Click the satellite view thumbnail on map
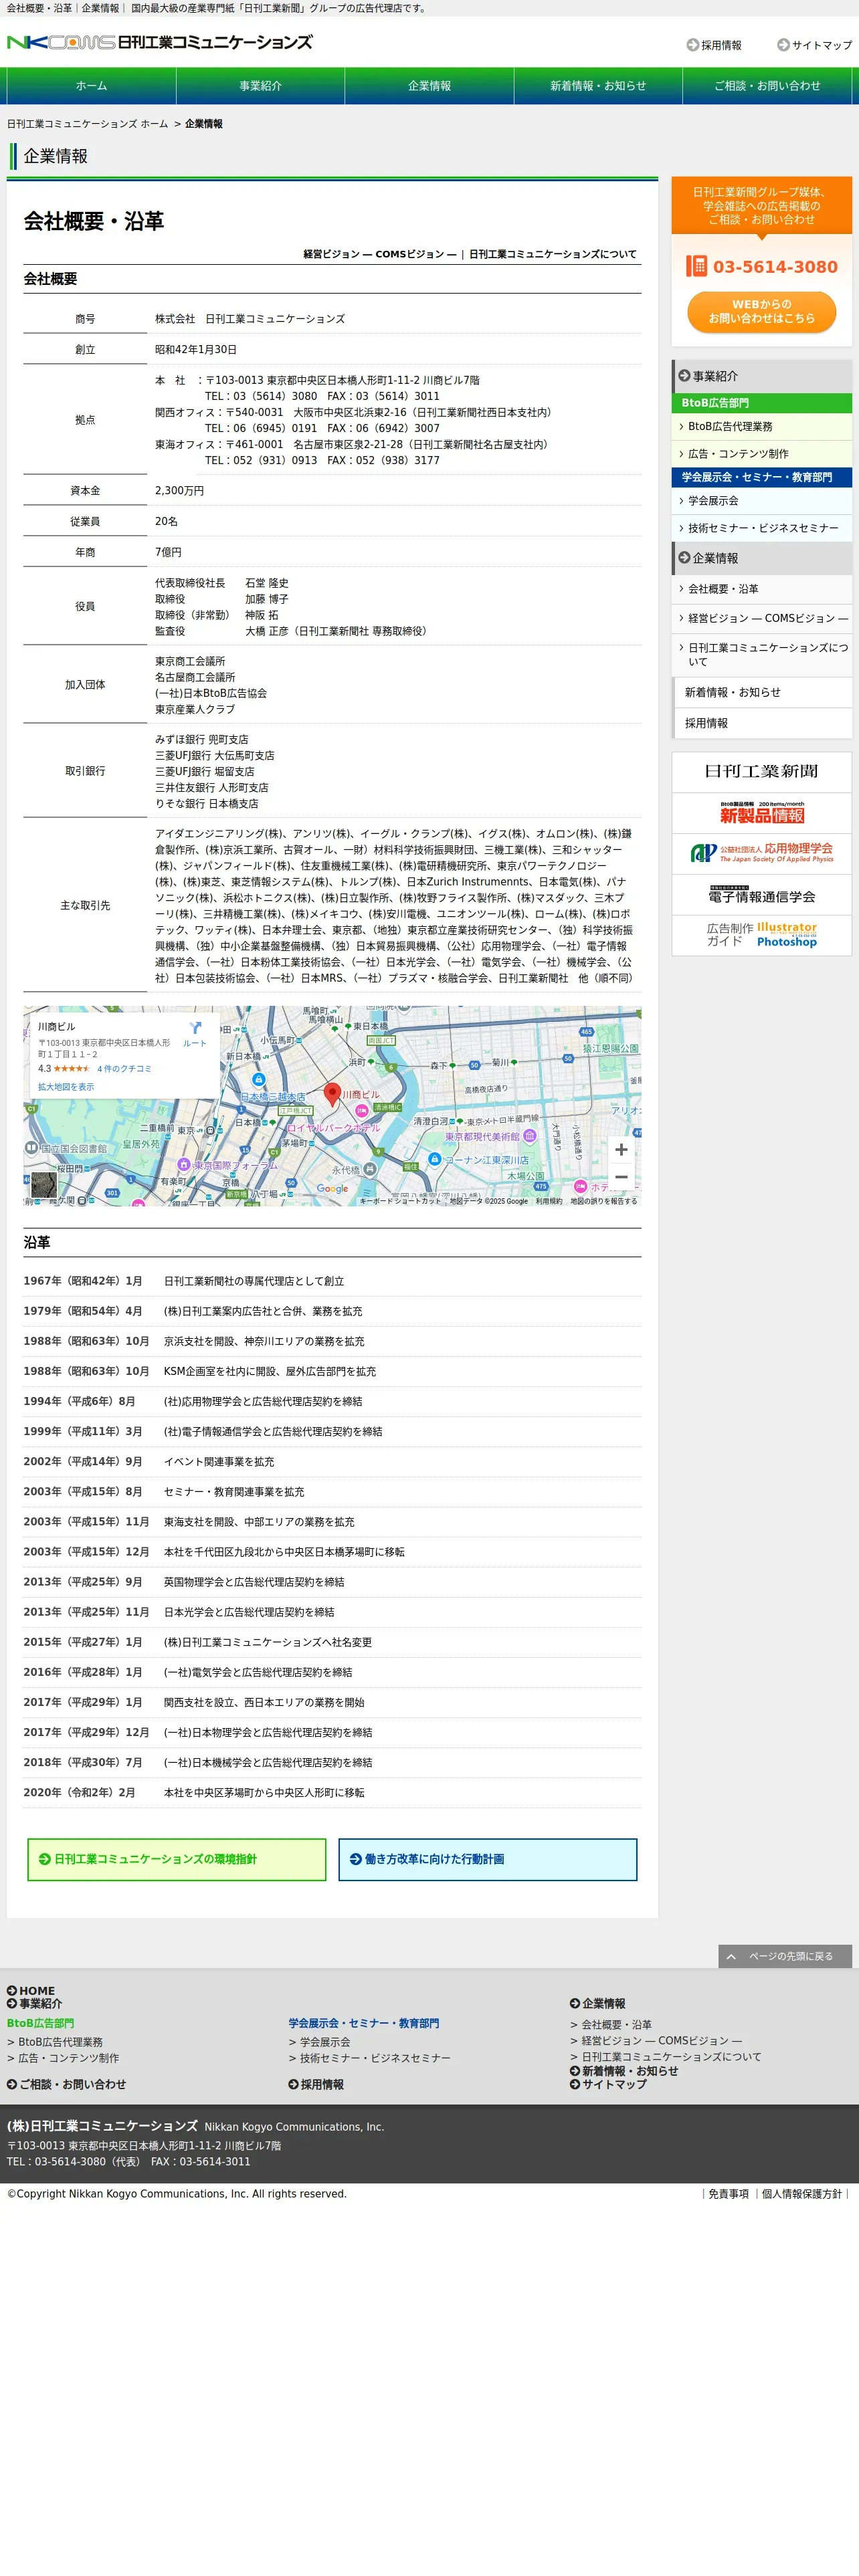 point(44,1185)
